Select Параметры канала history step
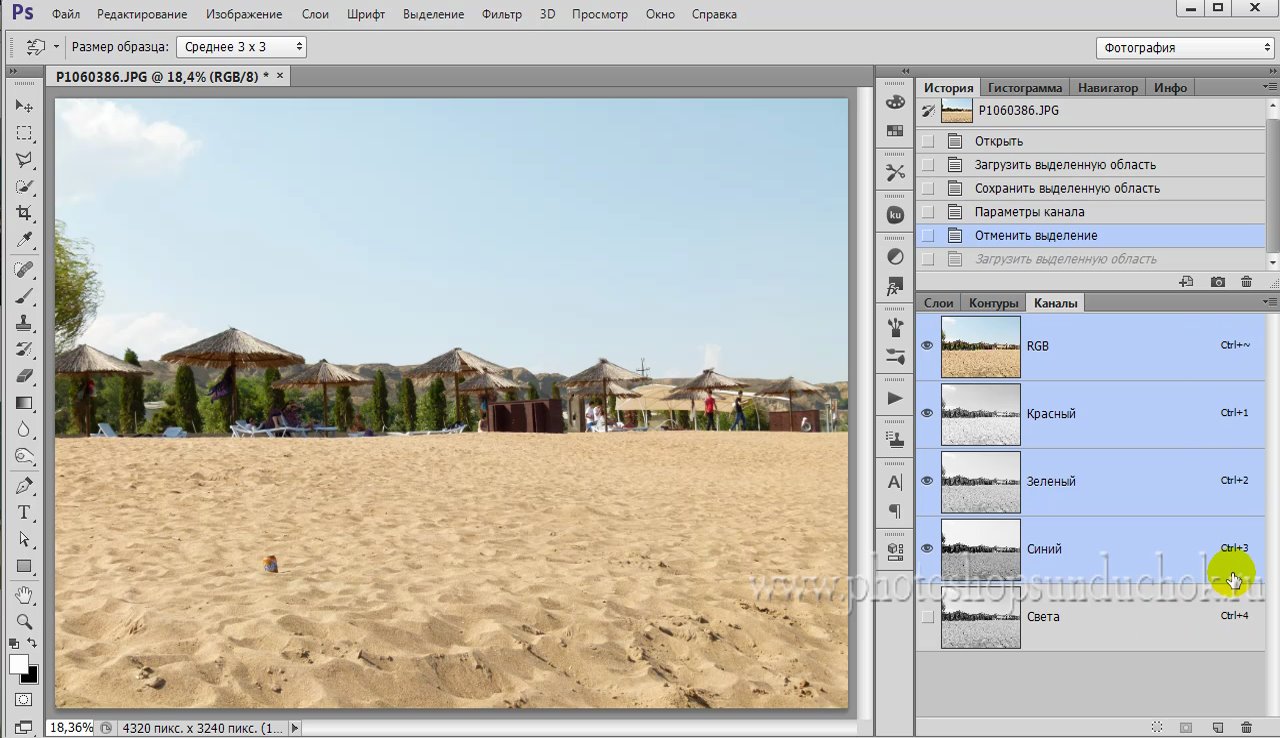The image size is (1280, 738). coord(1029,212)
